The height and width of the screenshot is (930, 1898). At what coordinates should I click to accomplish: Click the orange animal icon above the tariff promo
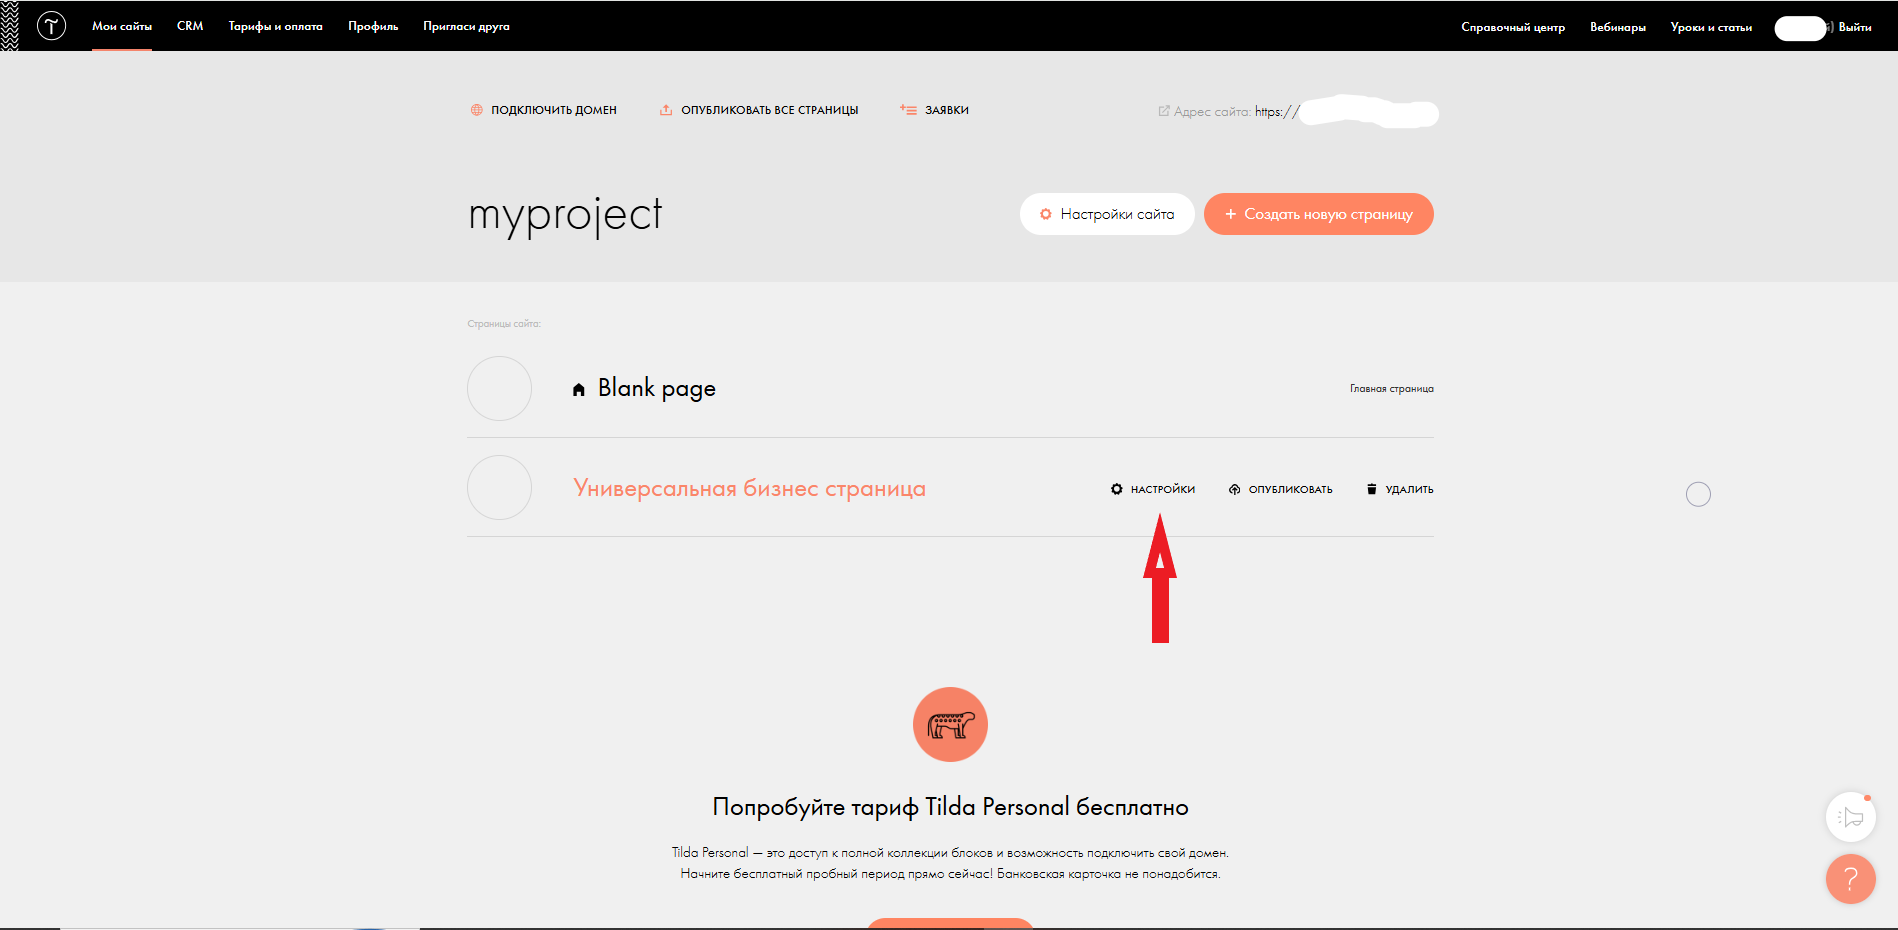coord(950,724)
